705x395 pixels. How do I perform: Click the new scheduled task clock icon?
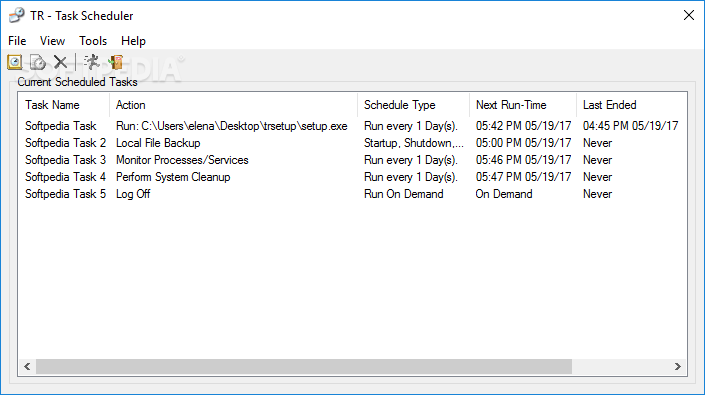click(15, 62)
